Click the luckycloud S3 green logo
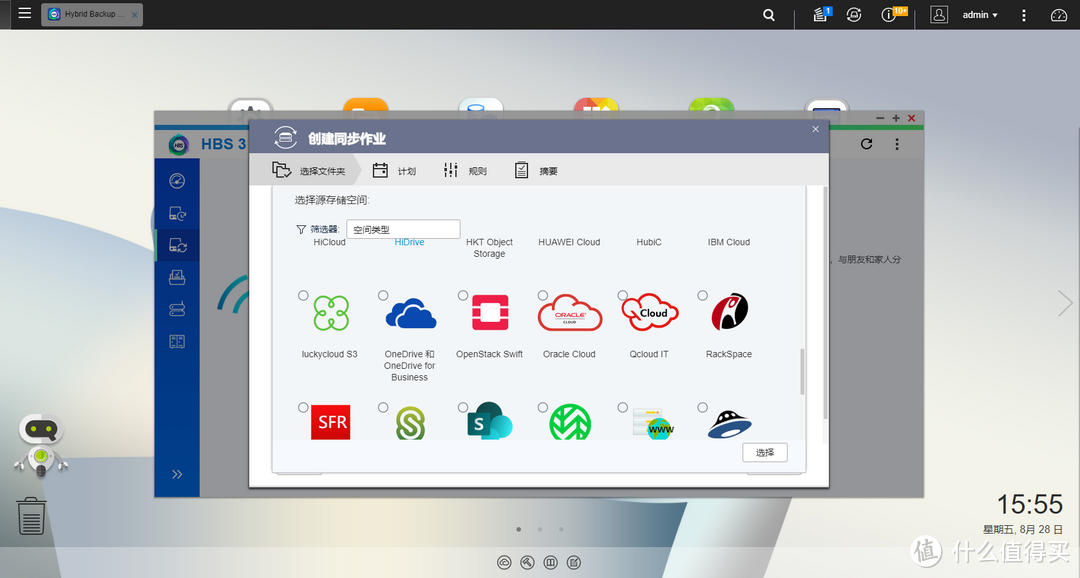Image resolution: width=1080 pixels, height=578 pixels. pos(331,313)
